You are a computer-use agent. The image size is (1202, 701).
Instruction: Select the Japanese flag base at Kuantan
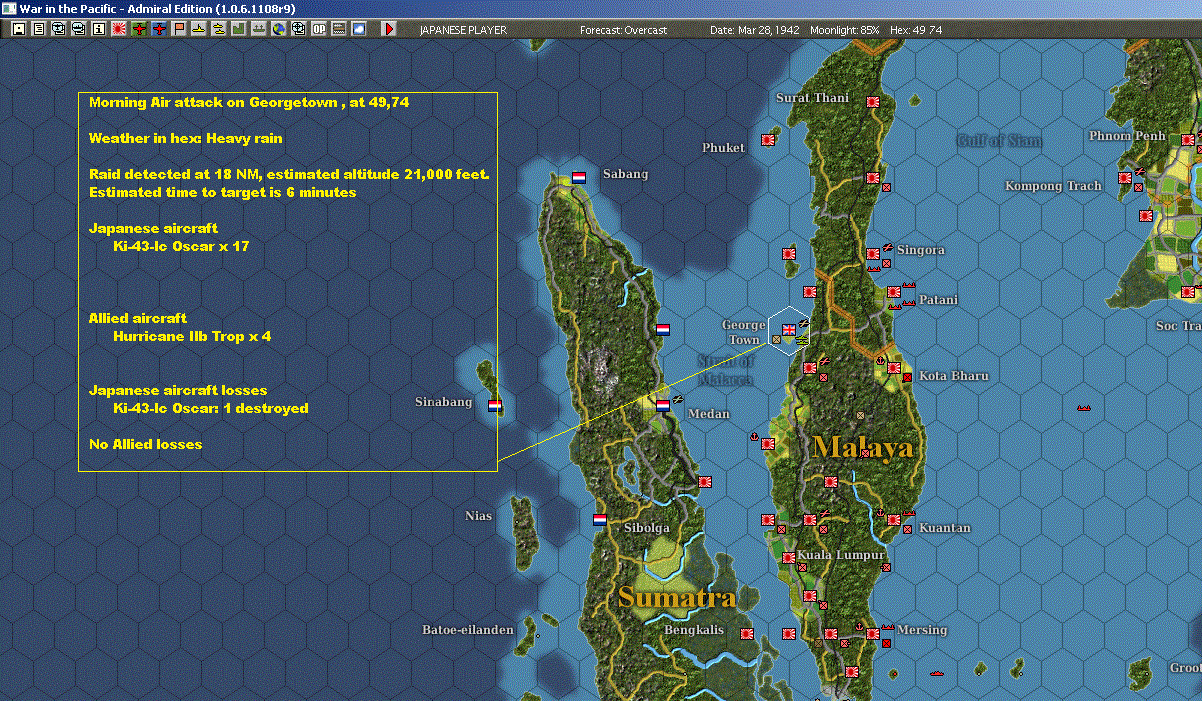pos(893,519)
